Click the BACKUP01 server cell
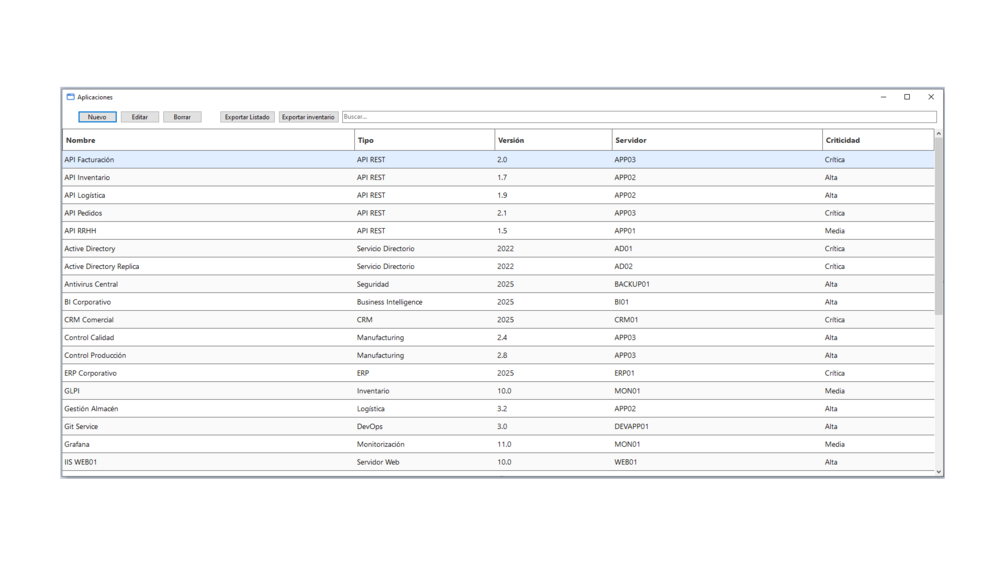This screenshot has height=565, width=1005. (x=632, y=284)
